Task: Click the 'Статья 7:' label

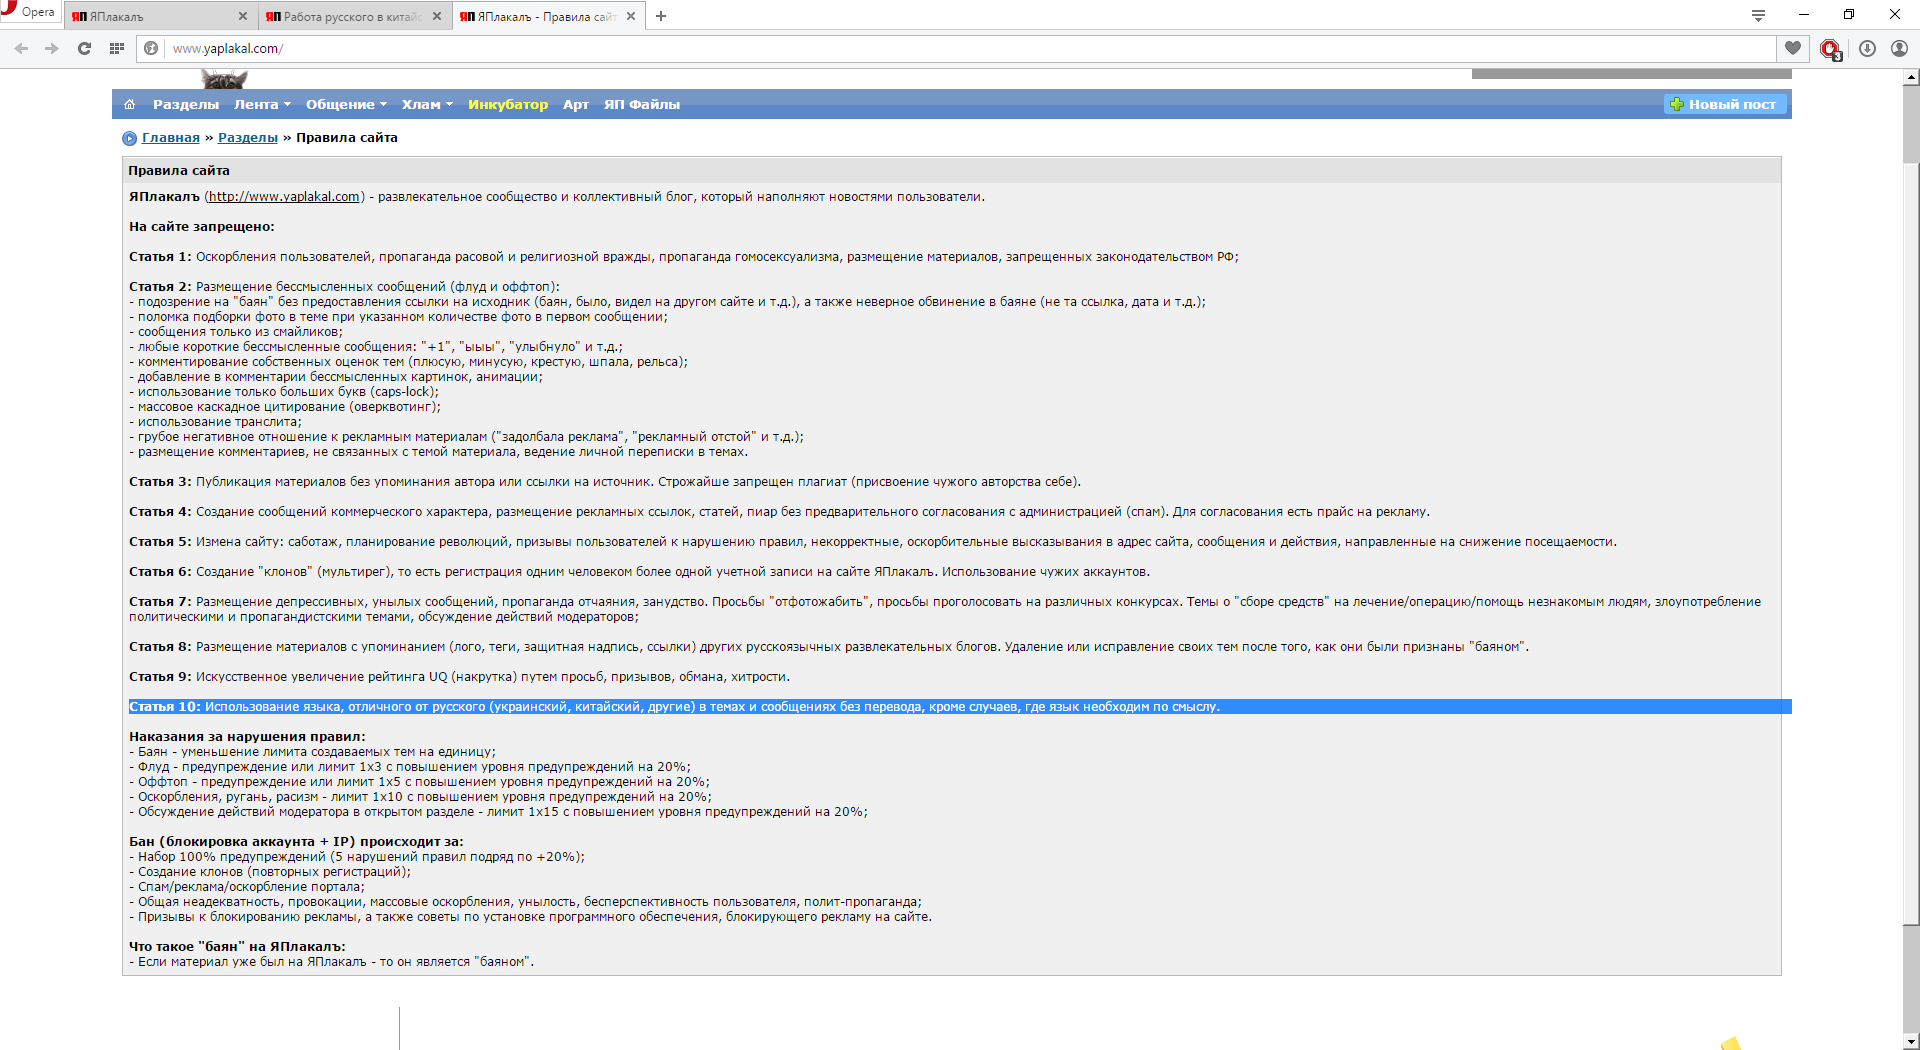Action: [x=160, y=602]
